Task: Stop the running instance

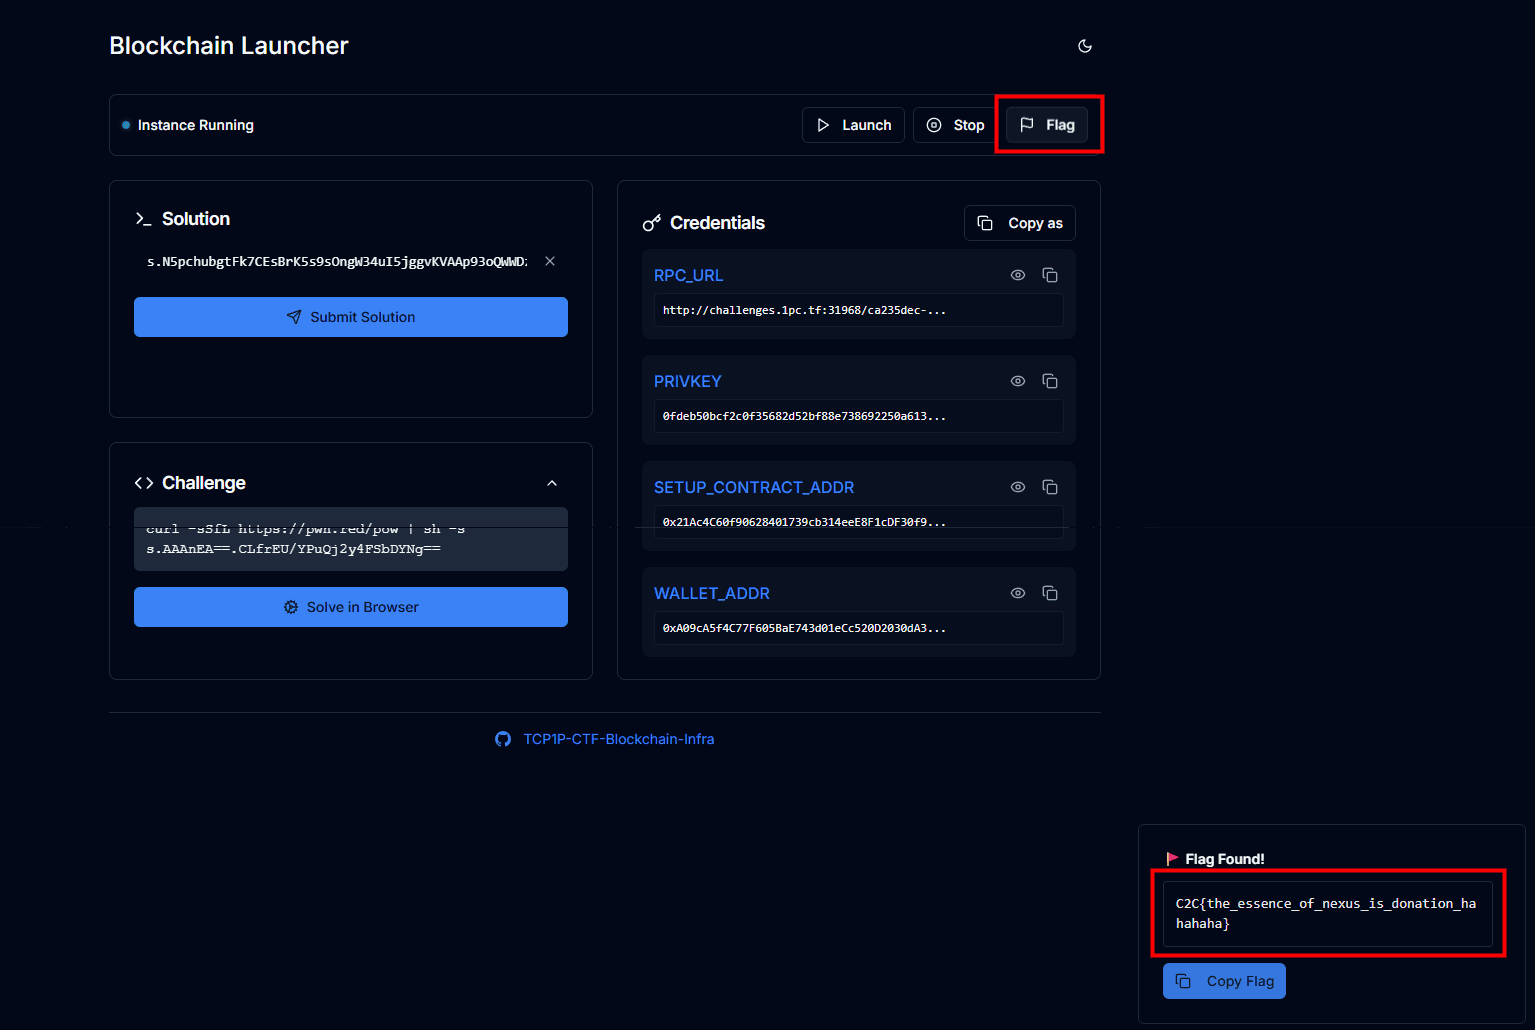Action: tap(955, 125)
